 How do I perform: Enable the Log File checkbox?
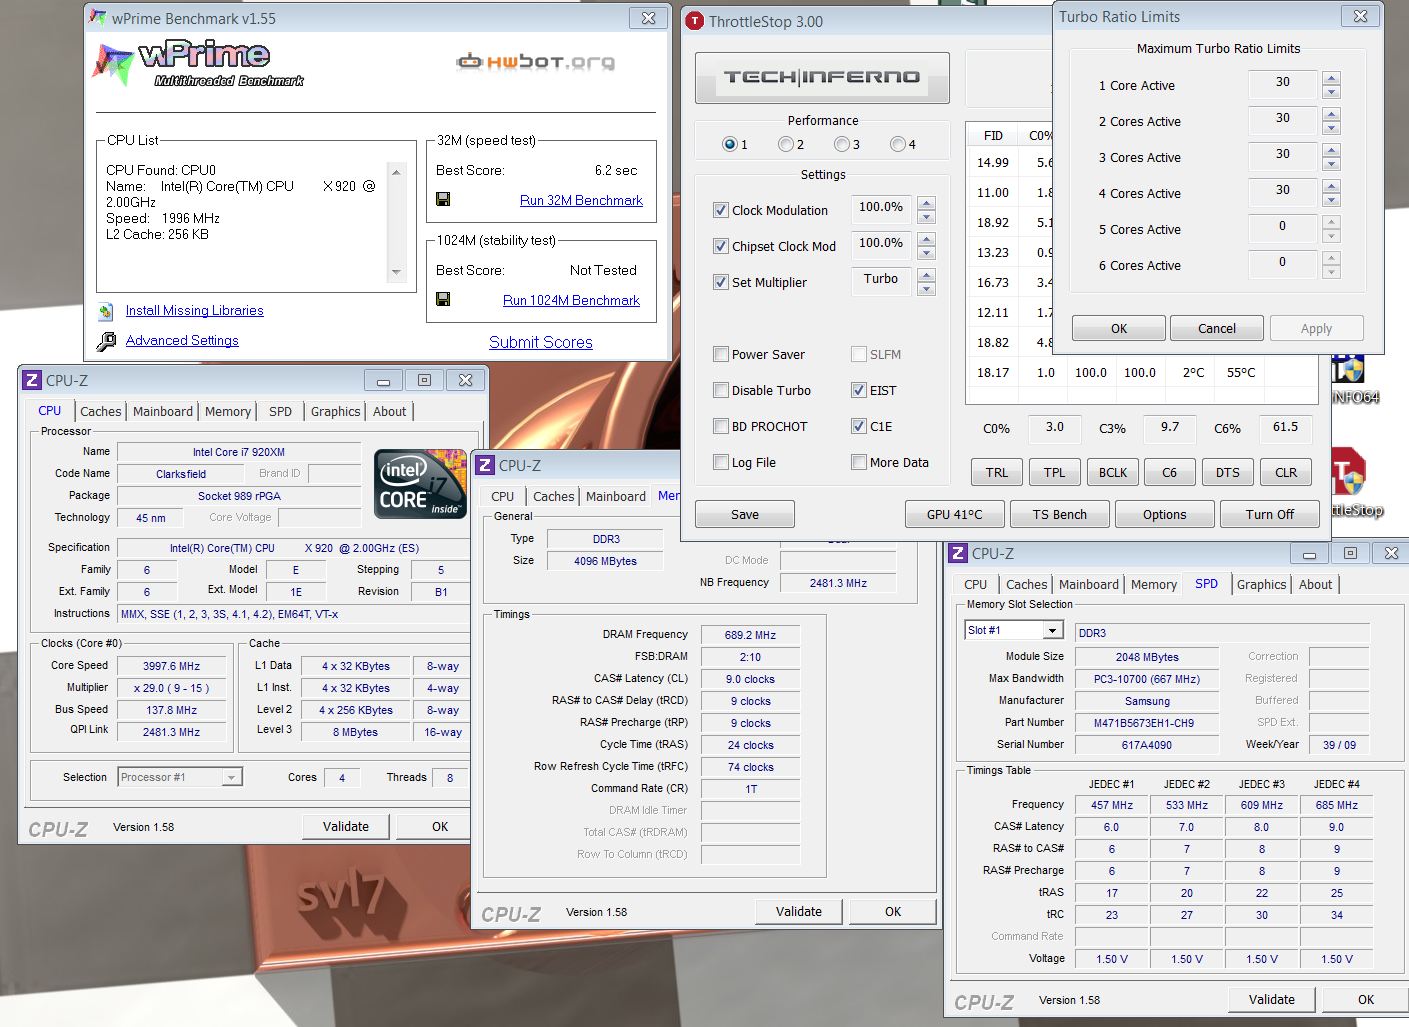pyautogui.click(x=720, y=462)
